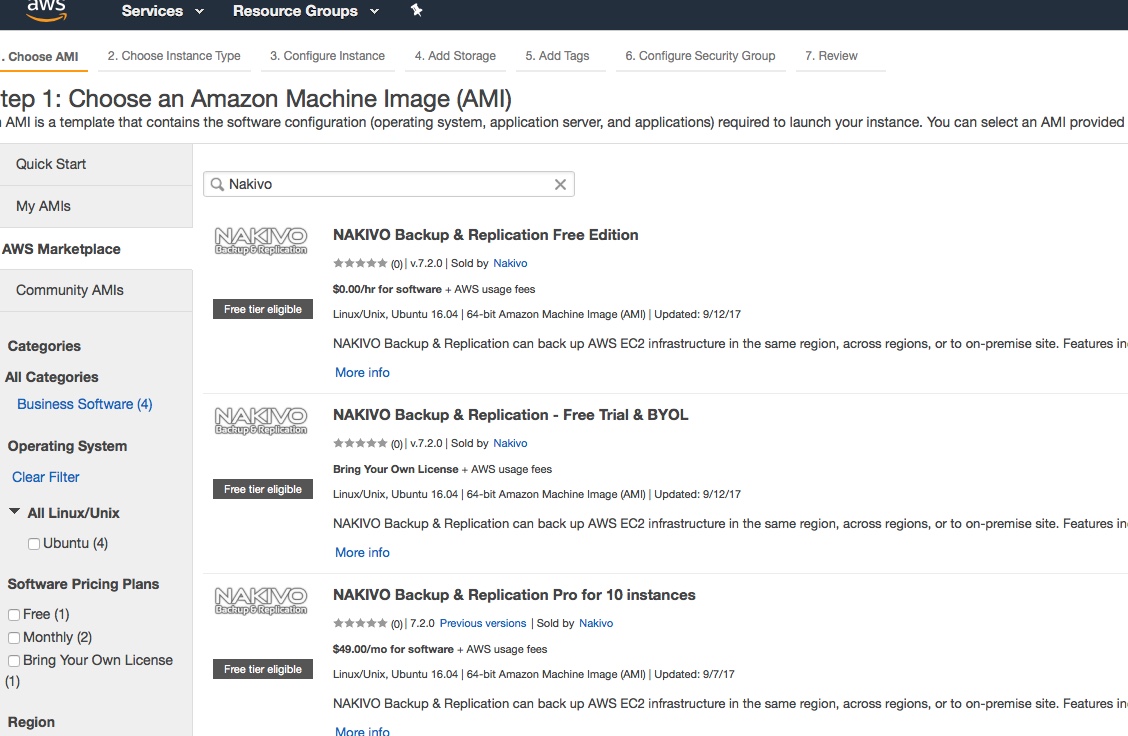Click 'Software Pricing Plans' heading
Image resolution: width=1128 pixels, height=736 pixels.
[x=83, y=584]
